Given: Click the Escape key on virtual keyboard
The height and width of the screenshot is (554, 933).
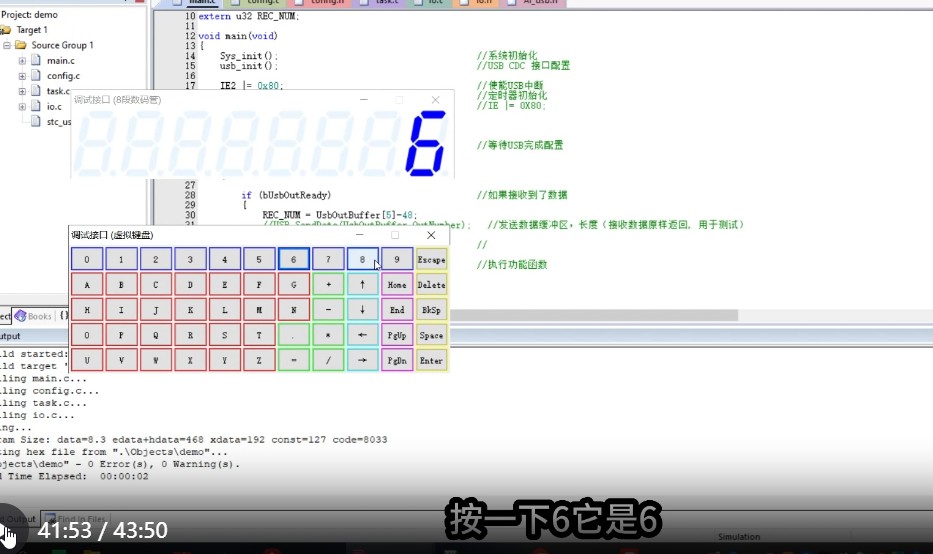Looking at the screenshot, I should [x=431, y=259].
